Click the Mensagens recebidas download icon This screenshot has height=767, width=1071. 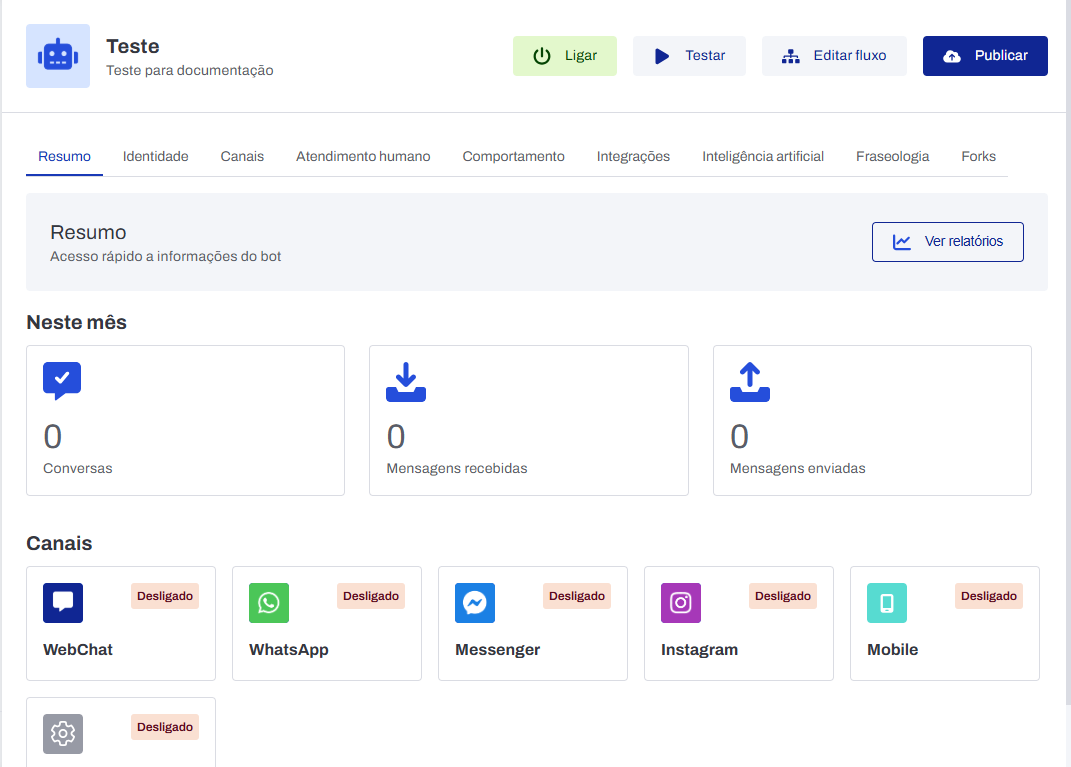click(x=406, y=382)
